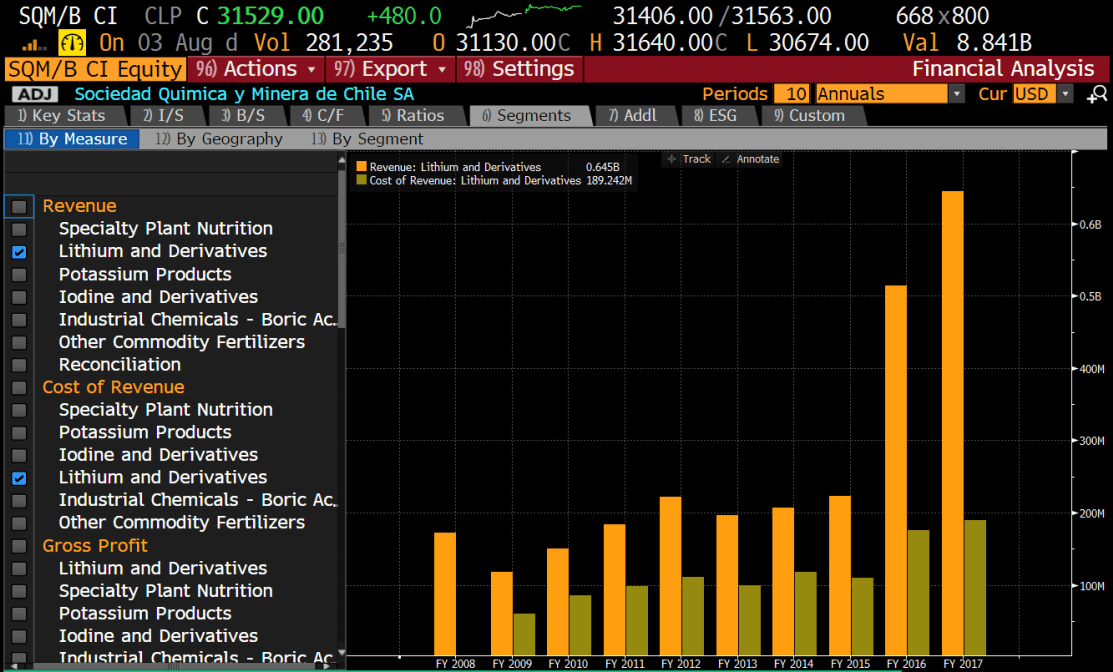Click Potassium Products under Cost of Revenue

coord(145,433)
